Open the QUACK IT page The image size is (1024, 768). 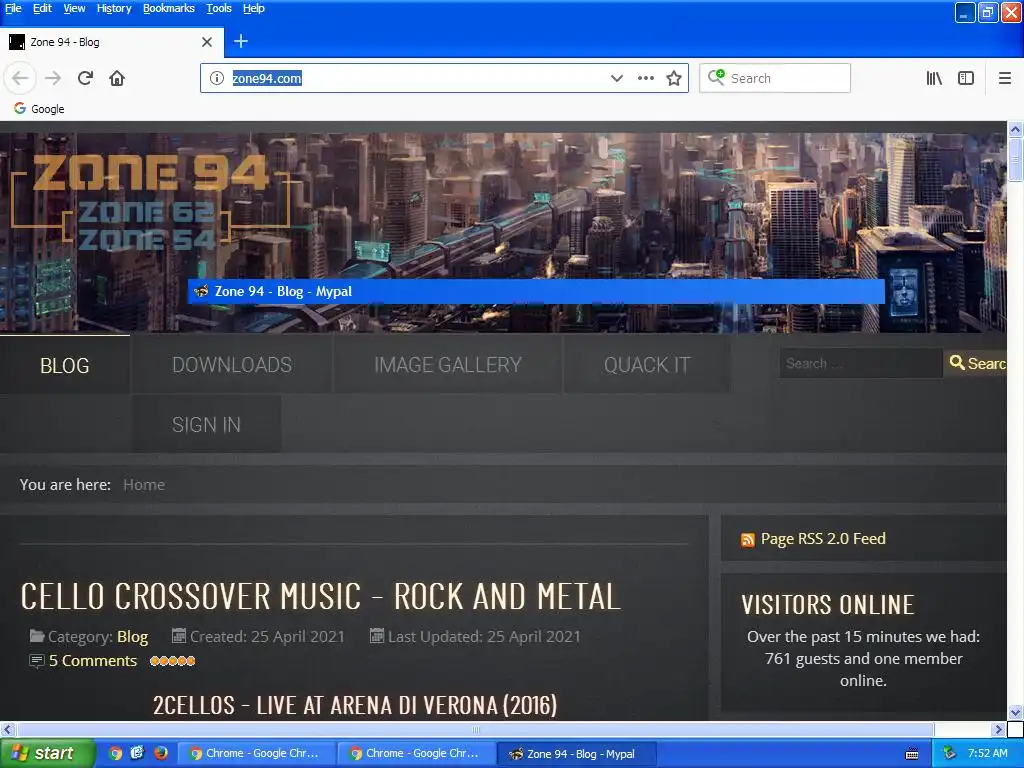(647, 364)
